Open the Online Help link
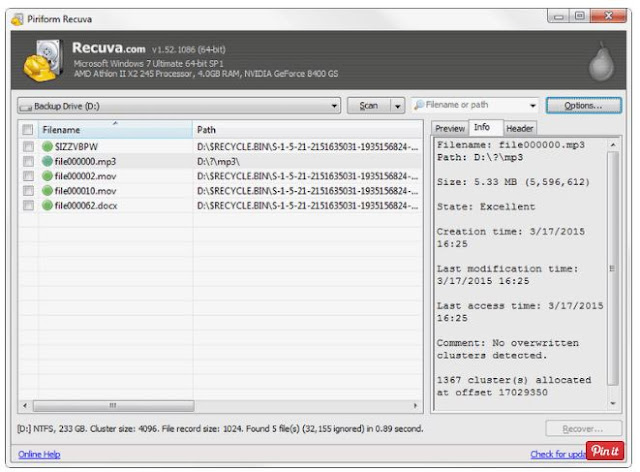The image size is (640, 472). coord(39,454)
